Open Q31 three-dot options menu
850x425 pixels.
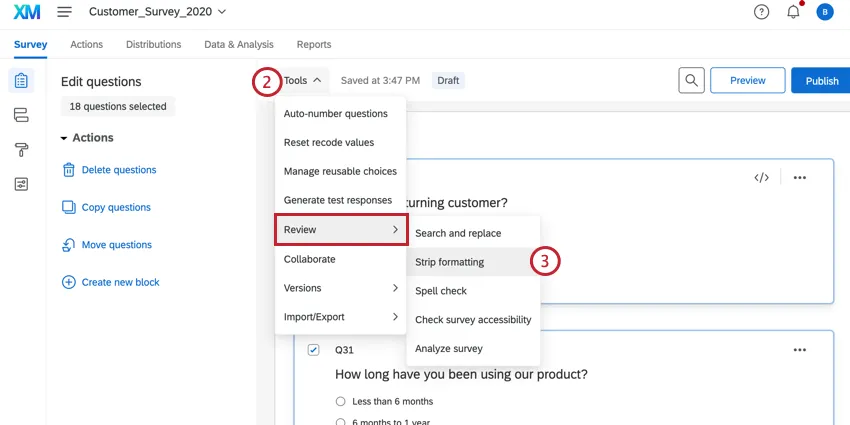point(799,350)
